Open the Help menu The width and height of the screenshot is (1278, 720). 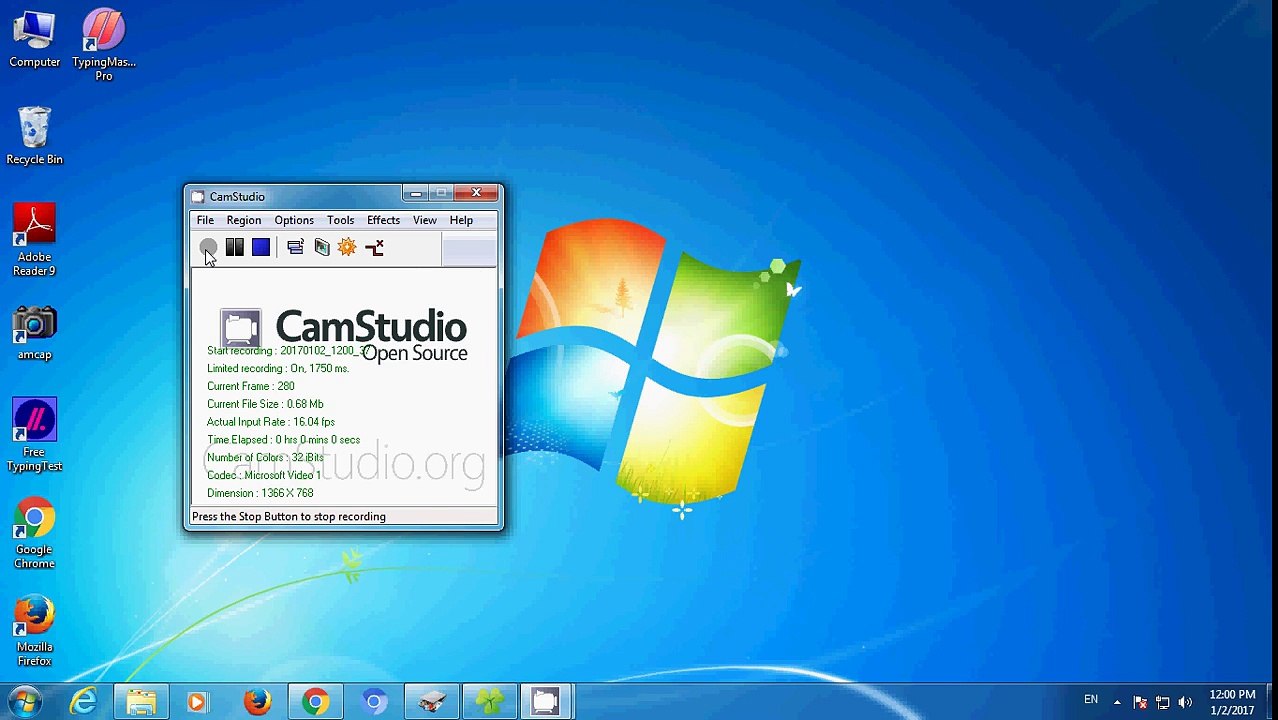point(461,220)
